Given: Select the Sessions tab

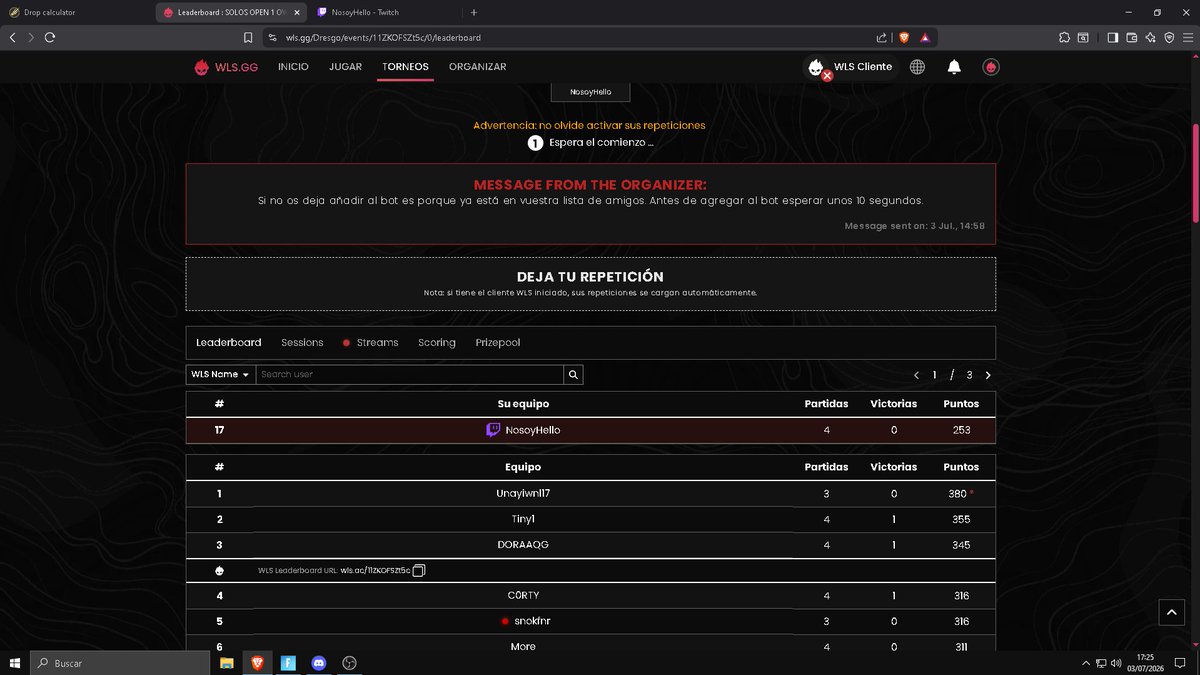Looking at the screenshot, I should [x=302, y=342].
